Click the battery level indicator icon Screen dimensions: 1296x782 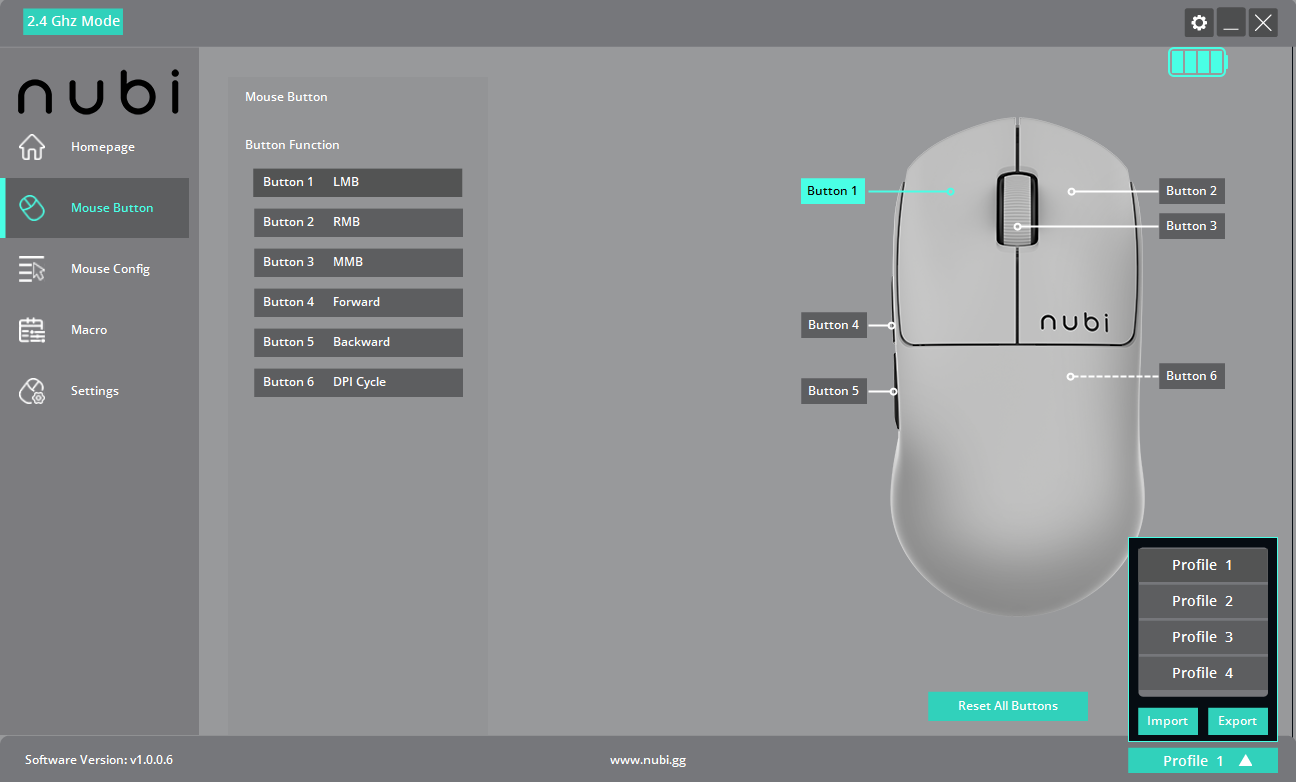pyautogui.click(x=1197, y=63)
